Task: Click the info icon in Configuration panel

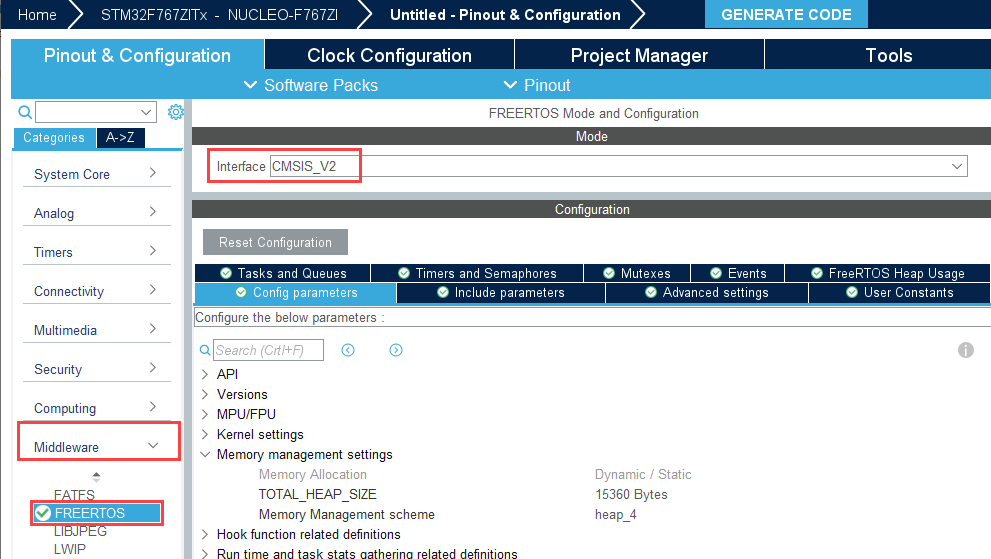Action: coord(965,350)
